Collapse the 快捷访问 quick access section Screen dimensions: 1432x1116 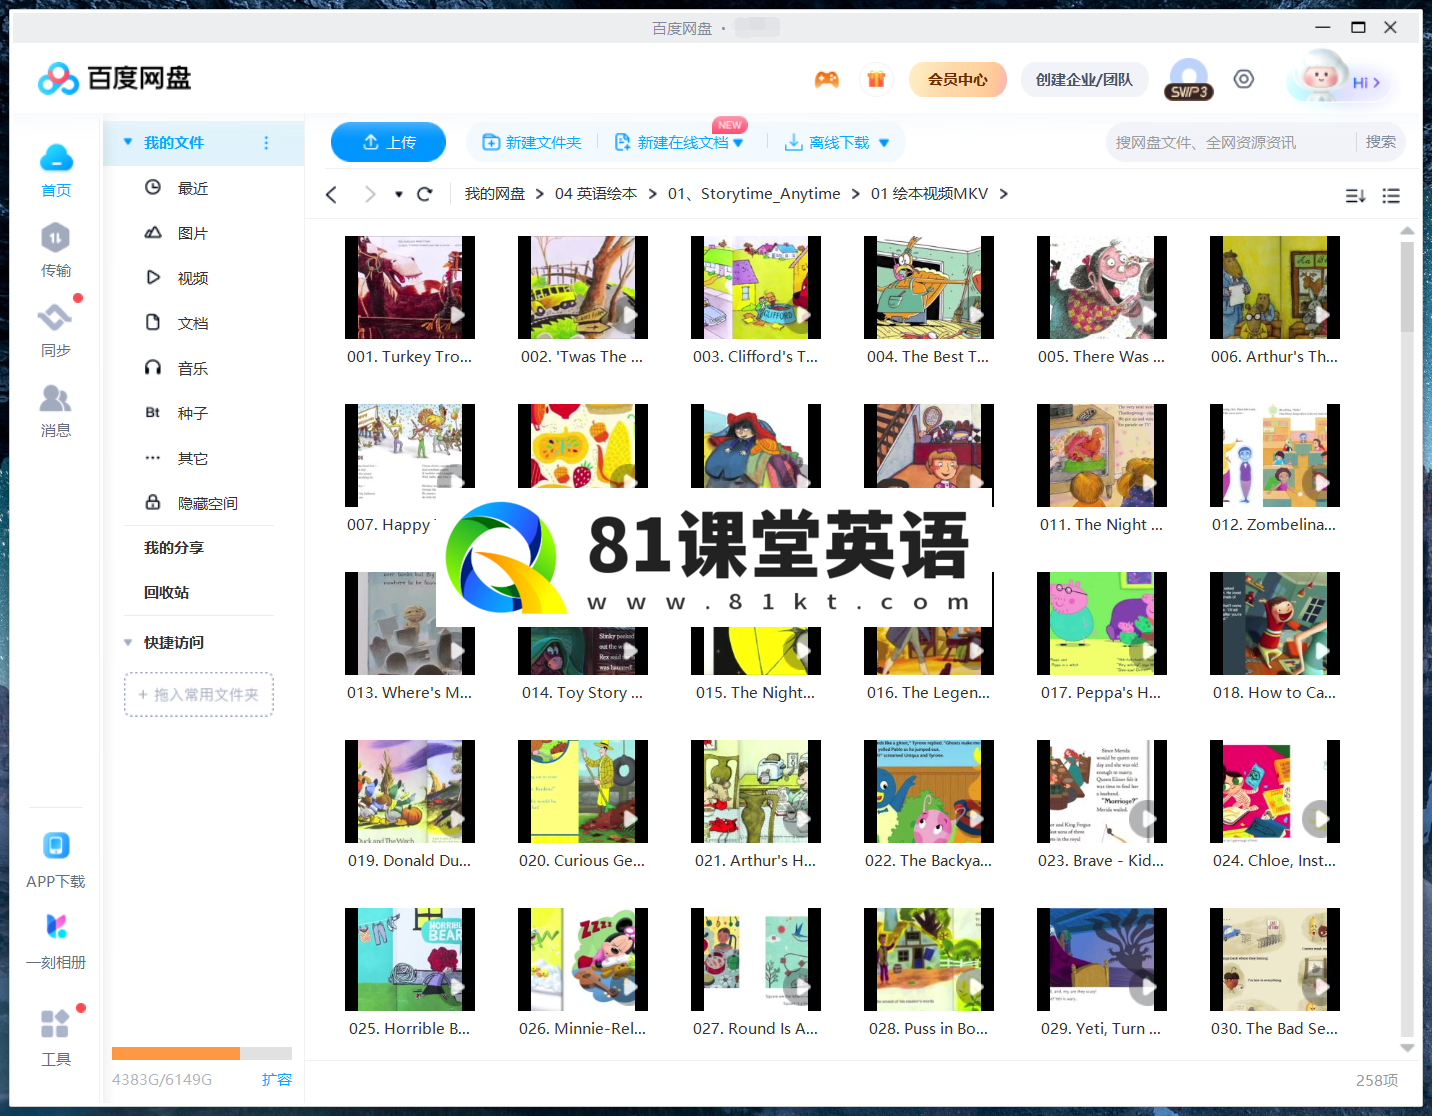(x=128, y=642)
